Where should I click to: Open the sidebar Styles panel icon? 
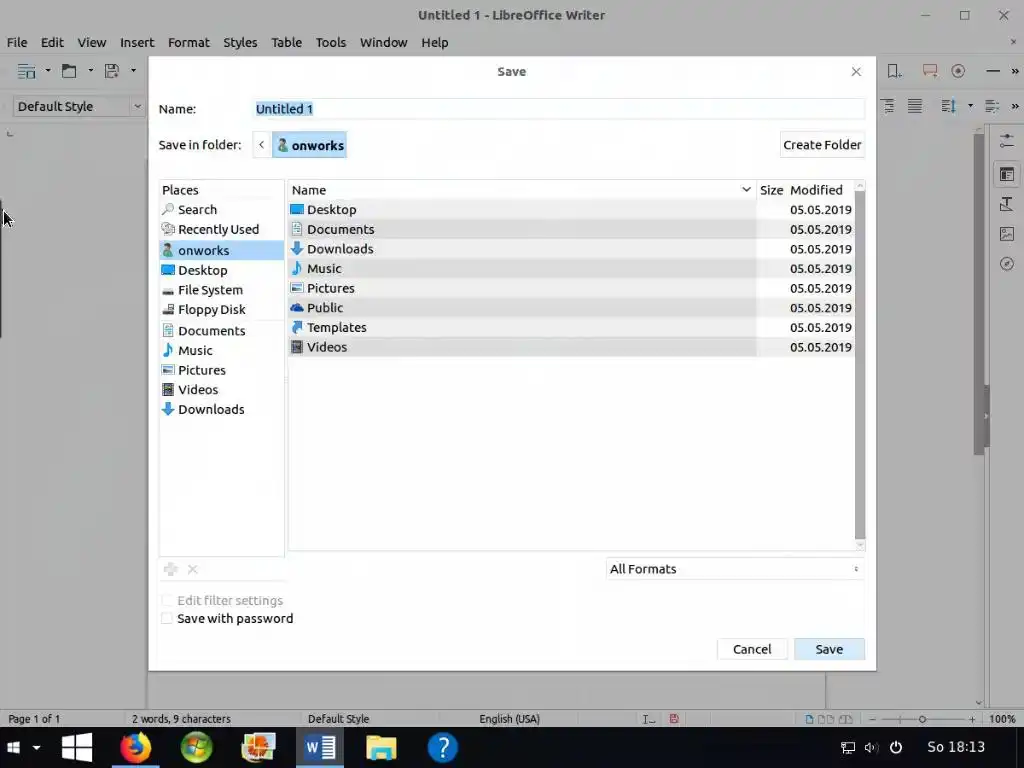click(1006, 204)
